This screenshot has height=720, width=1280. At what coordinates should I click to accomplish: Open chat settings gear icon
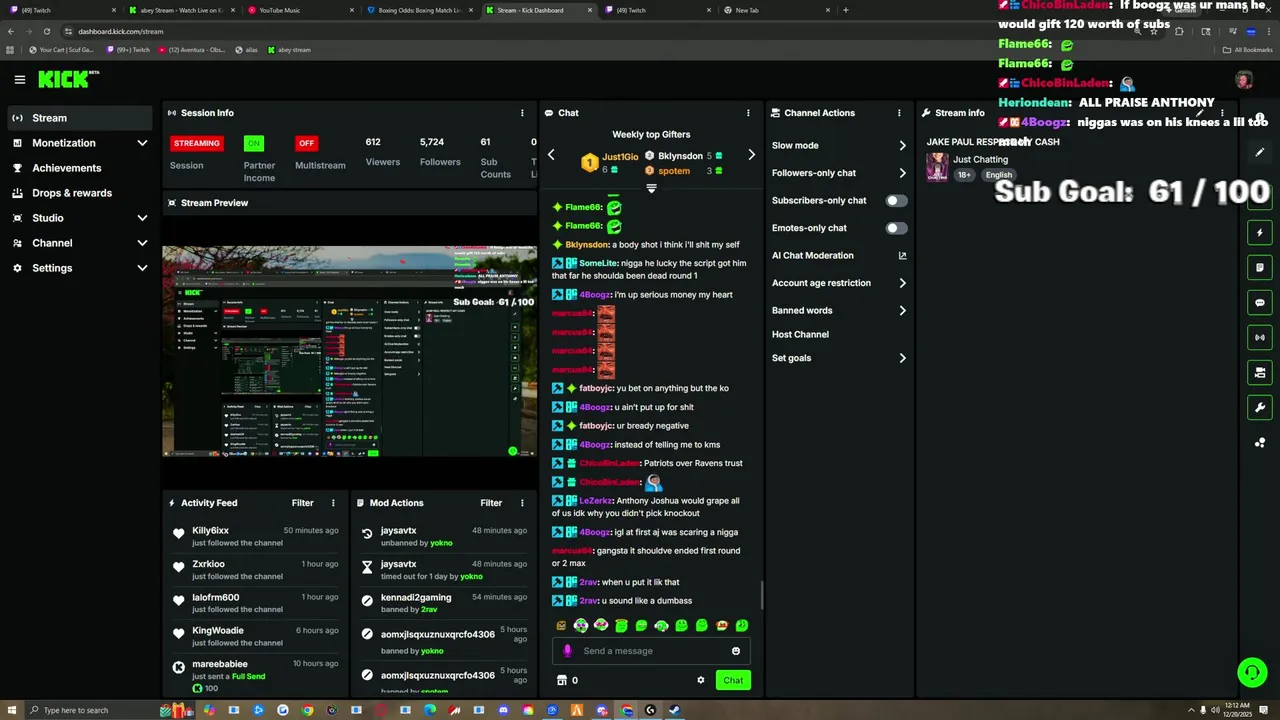pos(700,680)
